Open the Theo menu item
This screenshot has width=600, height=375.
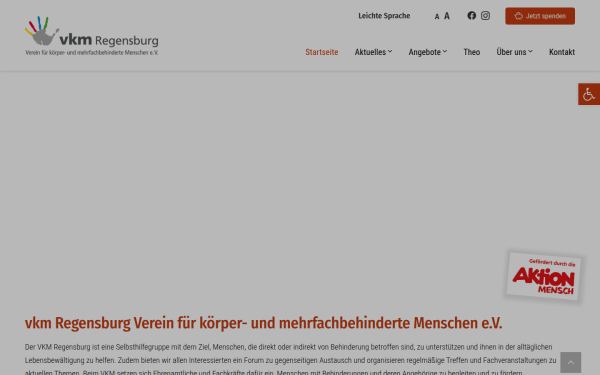(471, 52)
